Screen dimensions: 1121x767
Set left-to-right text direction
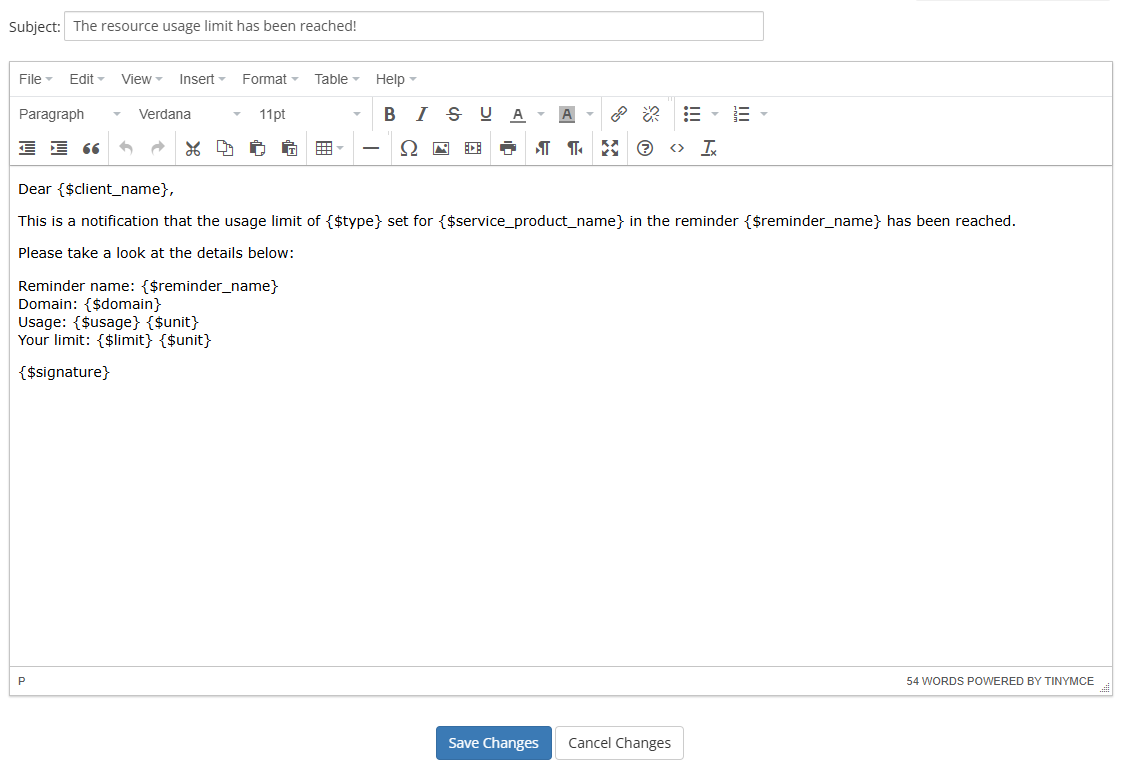point(543,148)
